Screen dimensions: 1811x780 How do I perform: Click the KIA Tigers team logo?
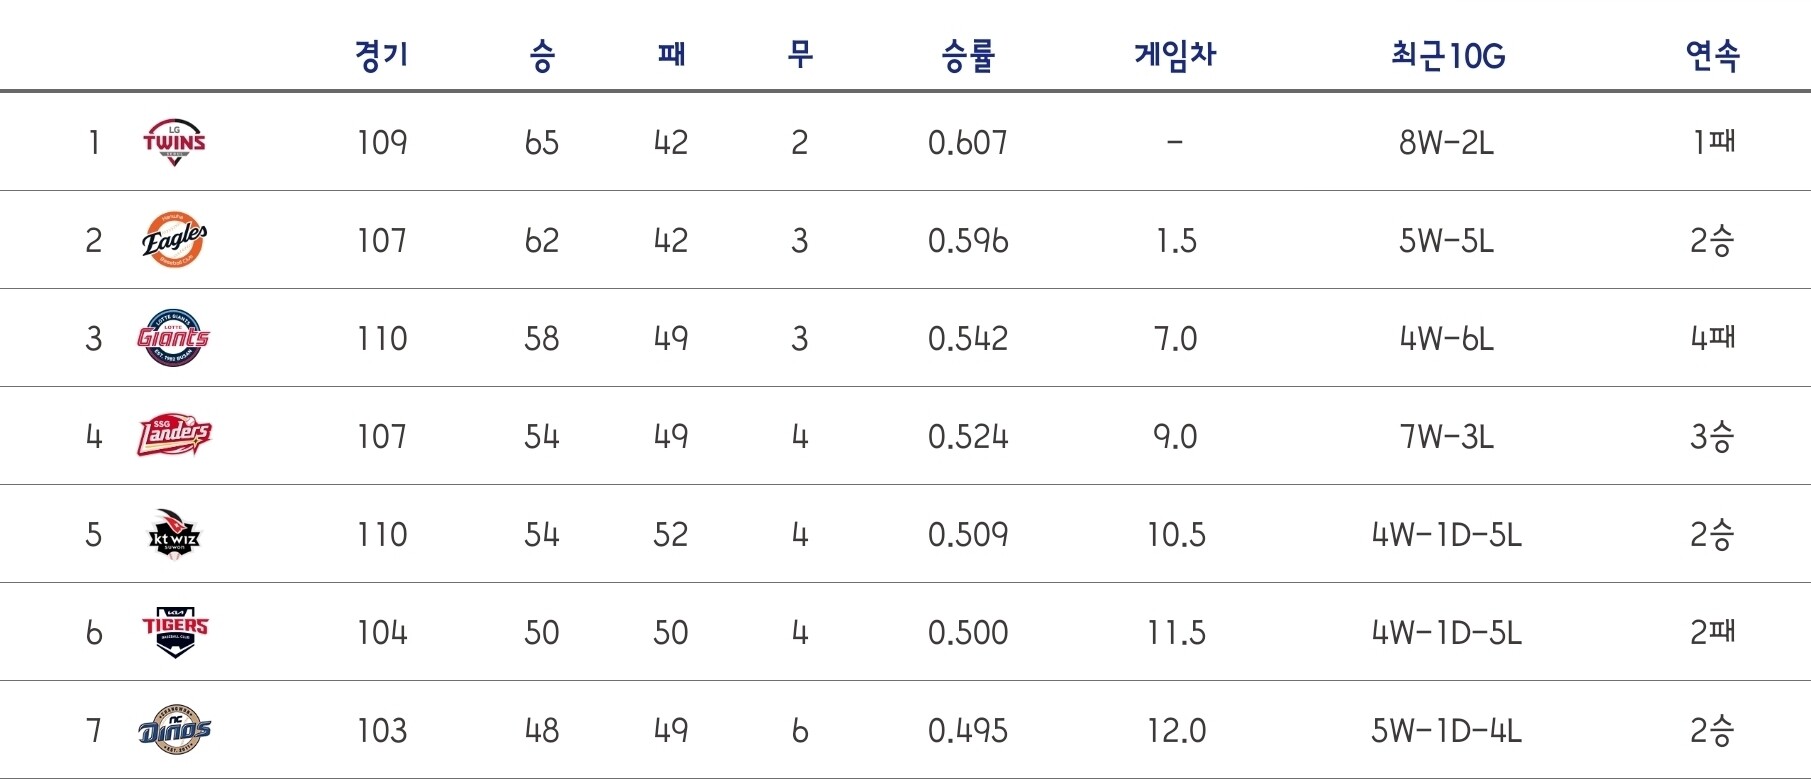coord(174,632)
